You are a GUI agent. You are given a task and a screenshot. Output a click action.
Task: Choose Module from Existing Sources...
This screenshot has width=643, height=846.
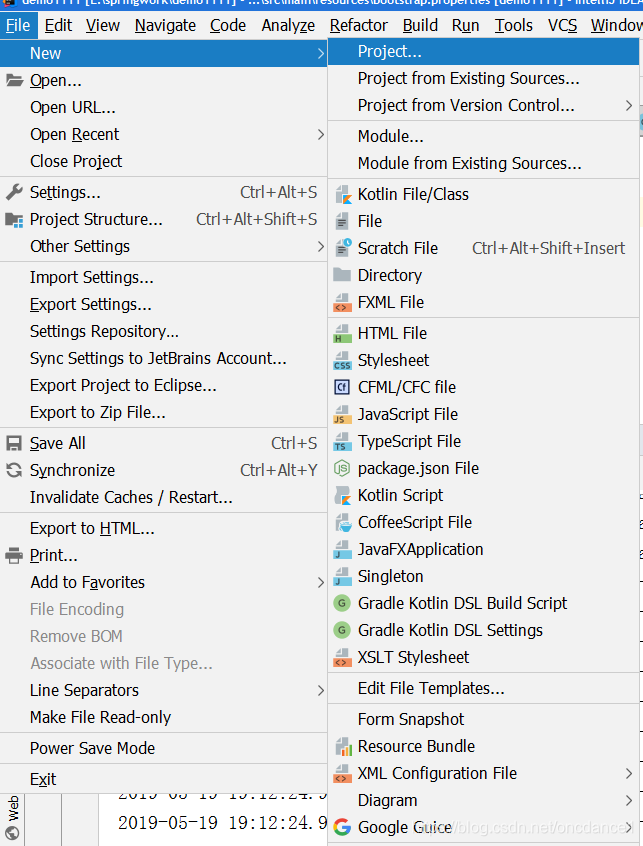pos(483,163)
